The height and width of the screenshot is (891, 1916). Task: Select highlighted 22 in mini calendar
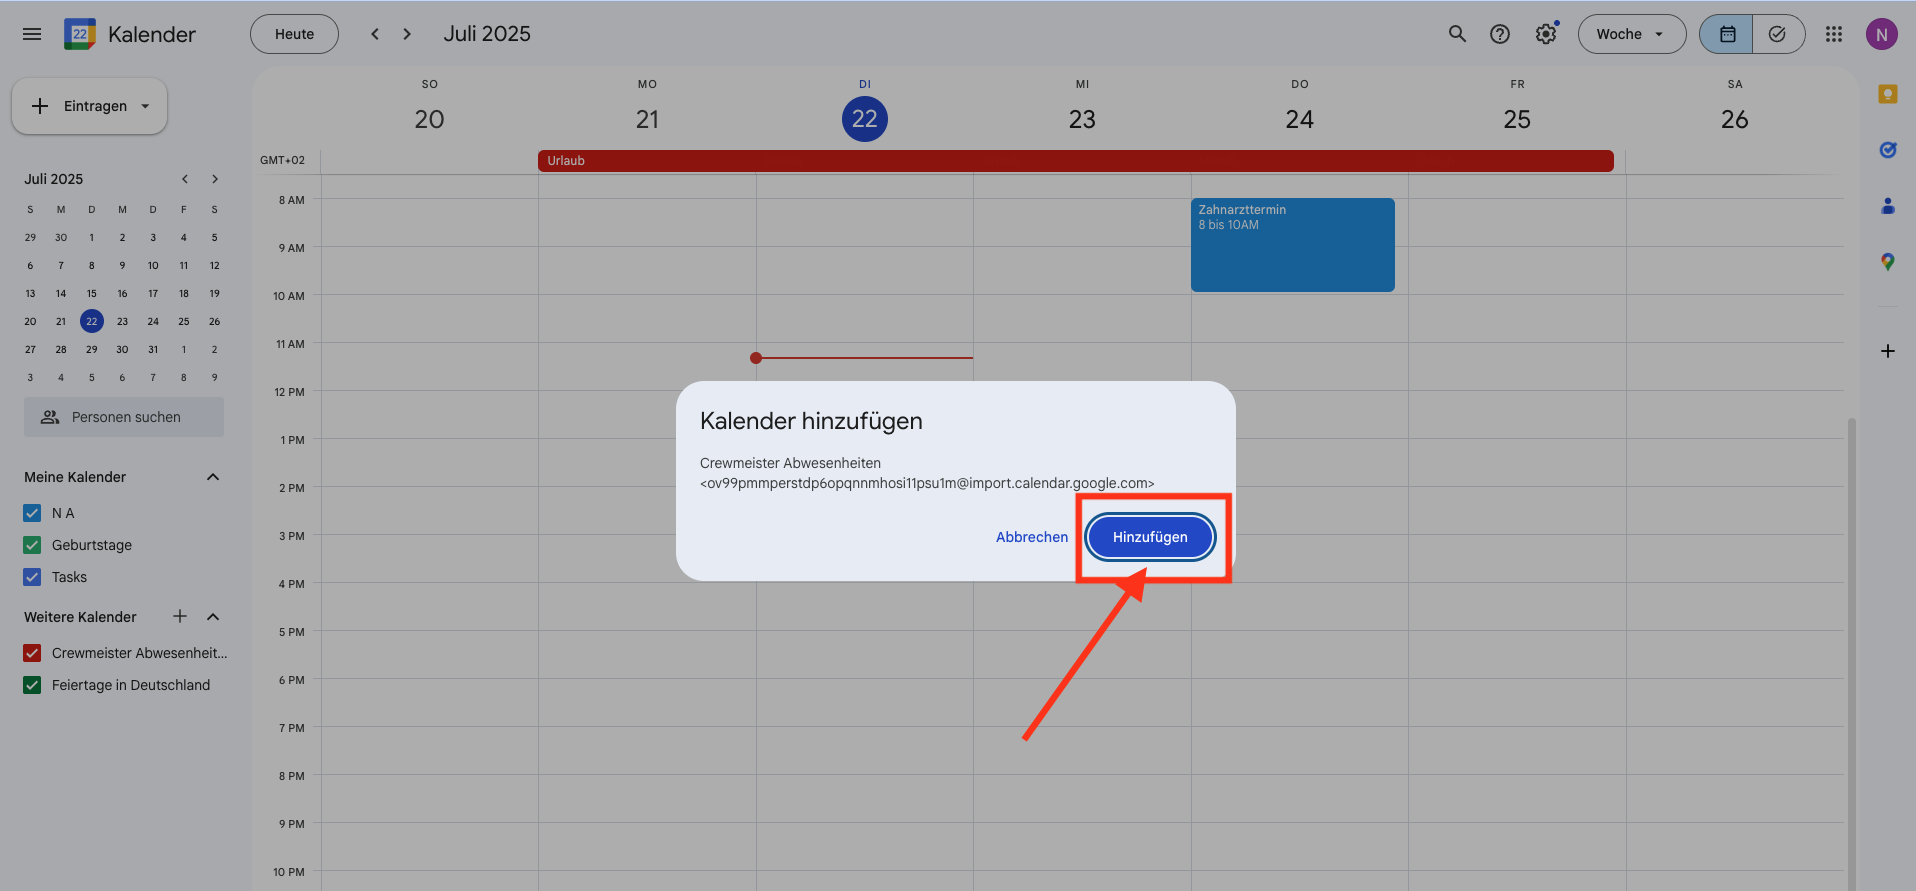(x=91, y=321)
